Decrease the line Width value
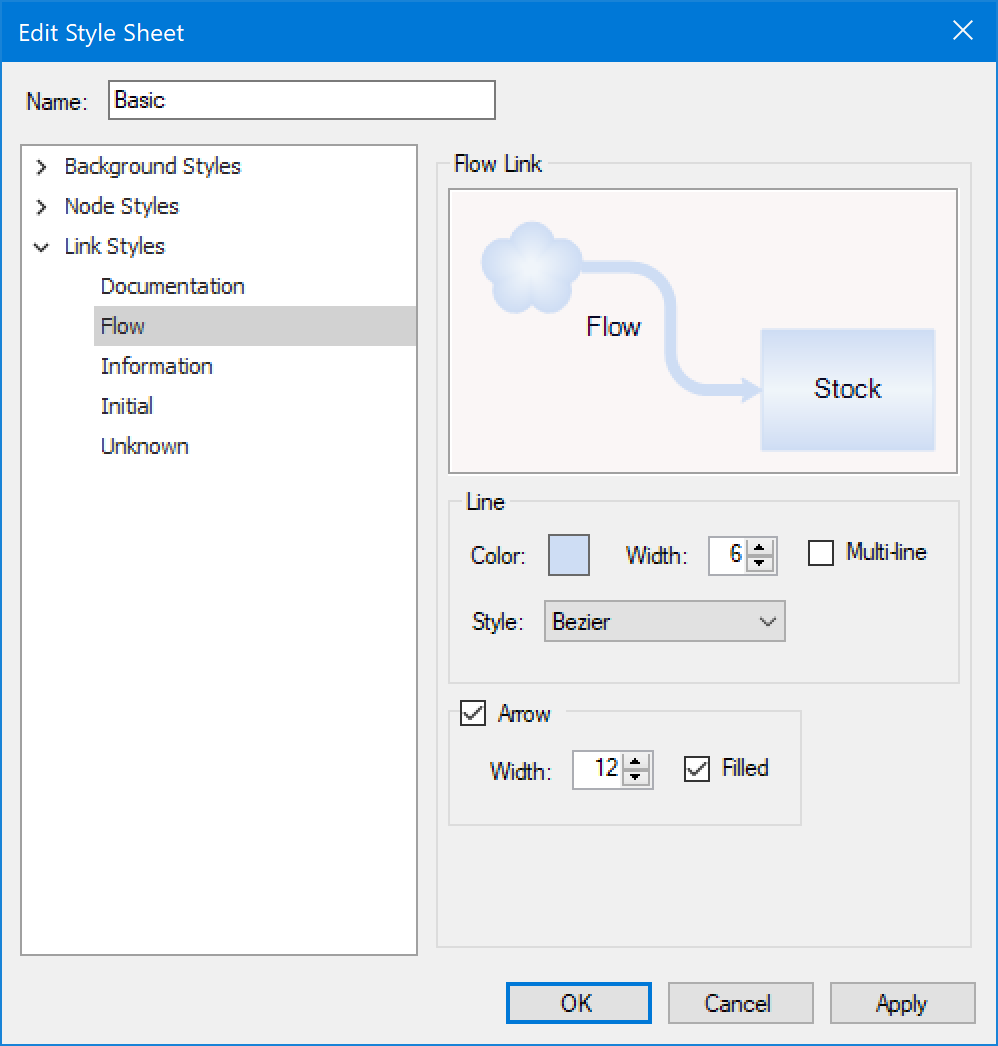The image size is (998, 1046). pyautogui.click(x=759, y=563)
